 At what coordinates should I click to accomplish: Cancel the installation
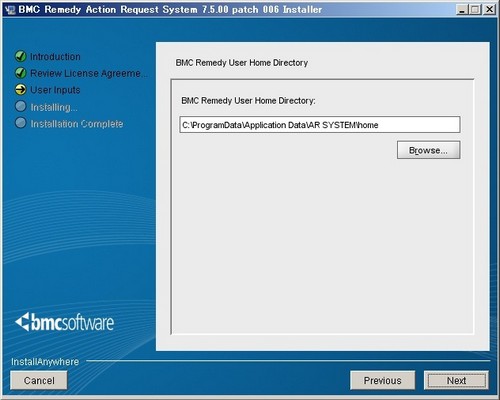(39, 380)
